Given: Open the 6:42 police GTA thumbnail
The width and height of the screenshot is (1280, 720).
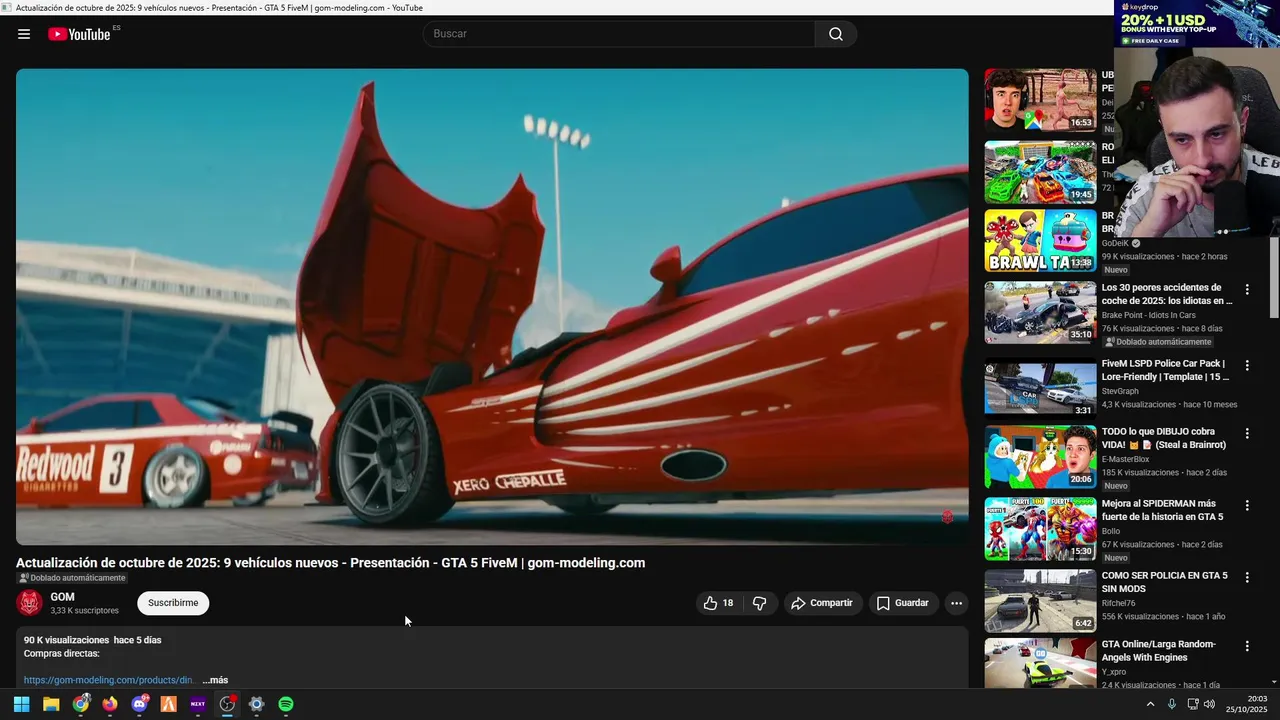Looking at the screenshot, I should 1040,601.
